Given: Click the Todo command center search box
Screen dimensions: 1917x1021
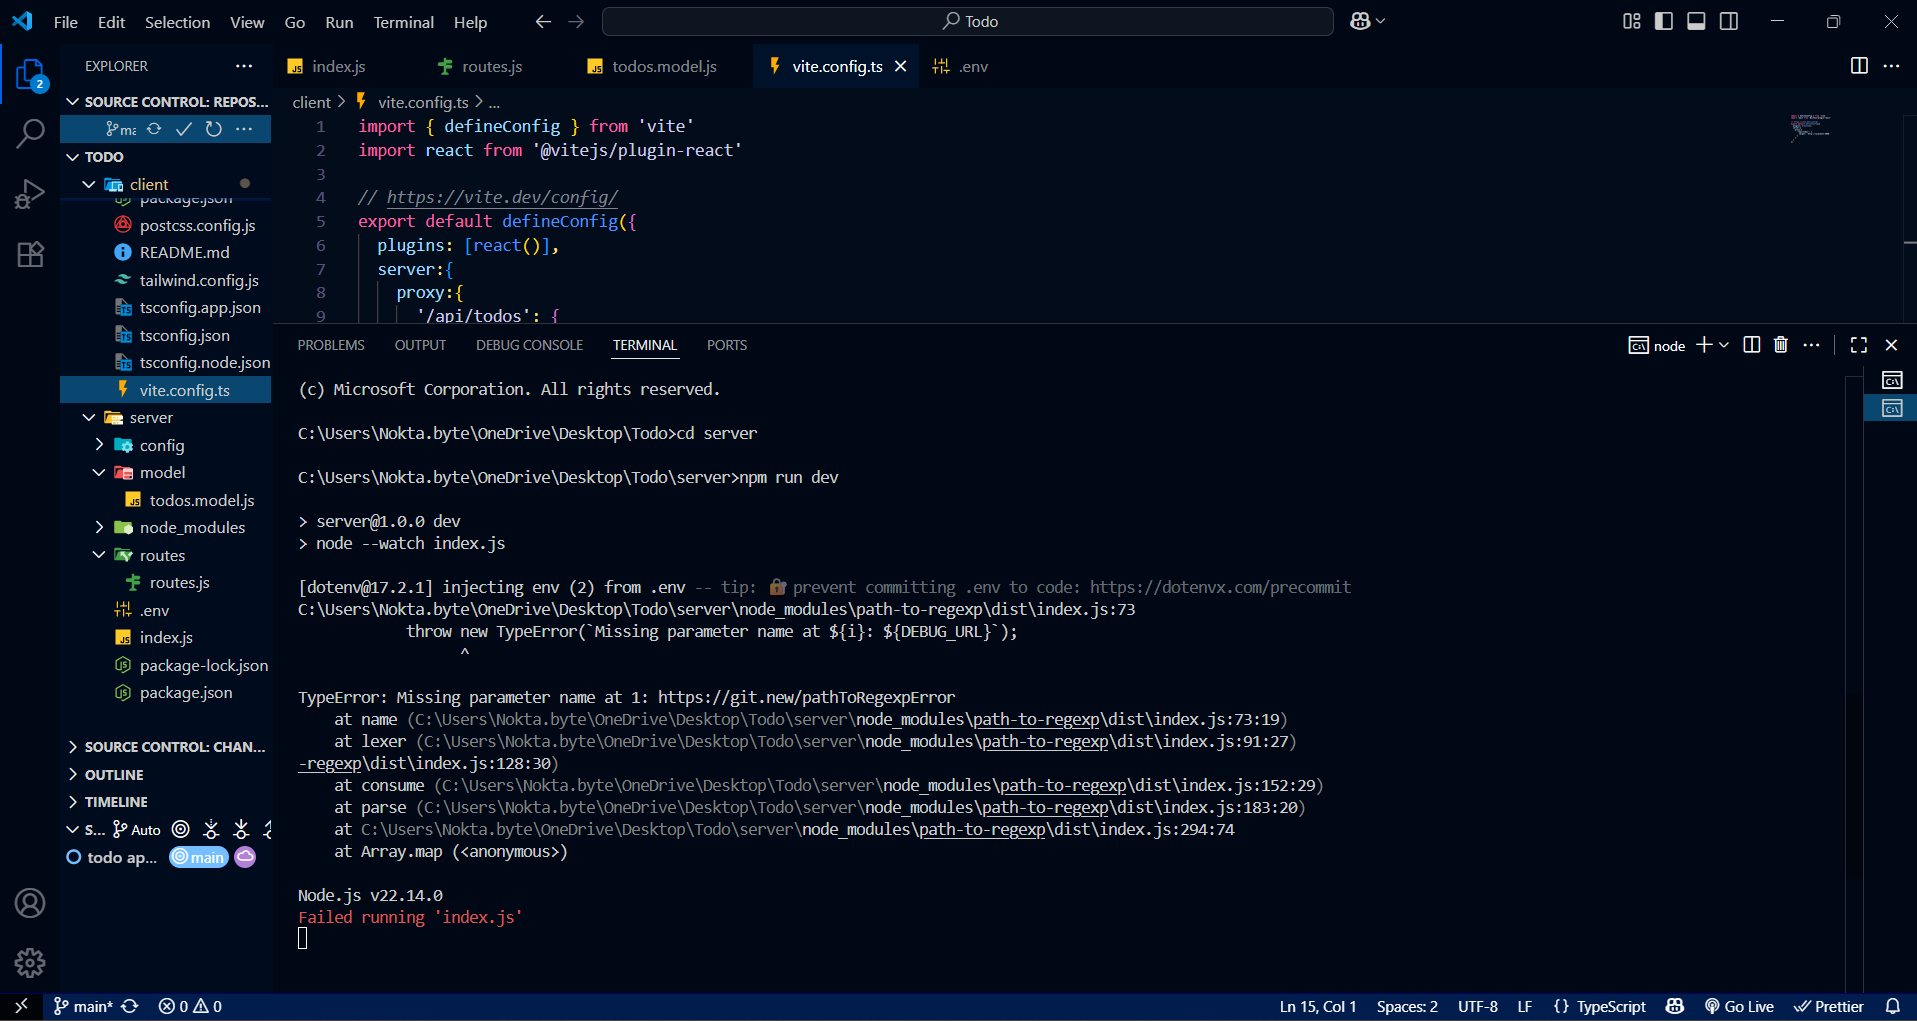Looking at the screenshot, I should (x=968, y=21).
